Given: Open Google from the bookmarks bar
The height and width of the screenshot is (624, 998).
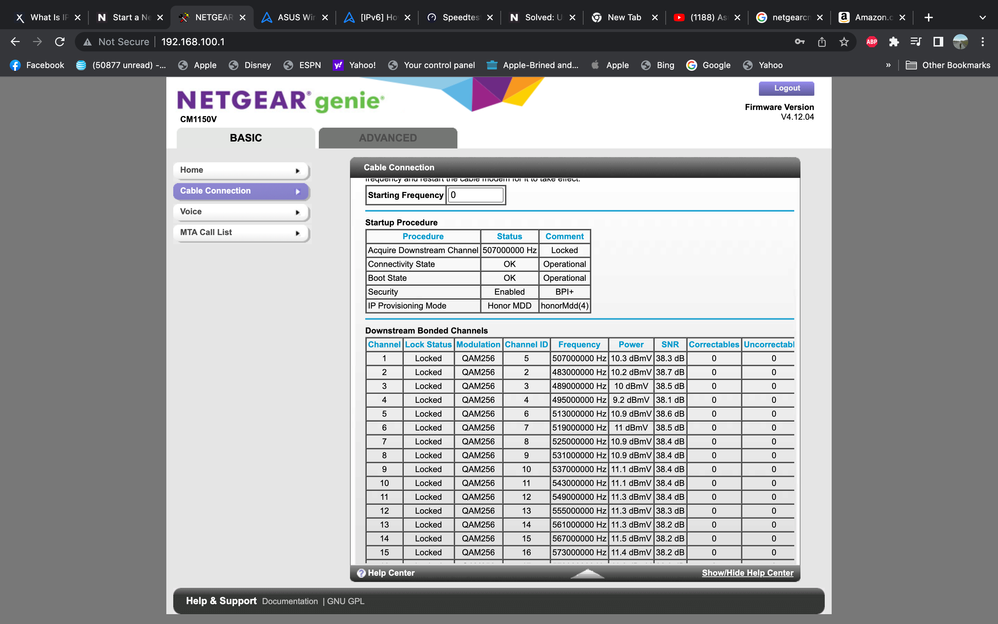Looking at the screenshot, I should 708,65.
